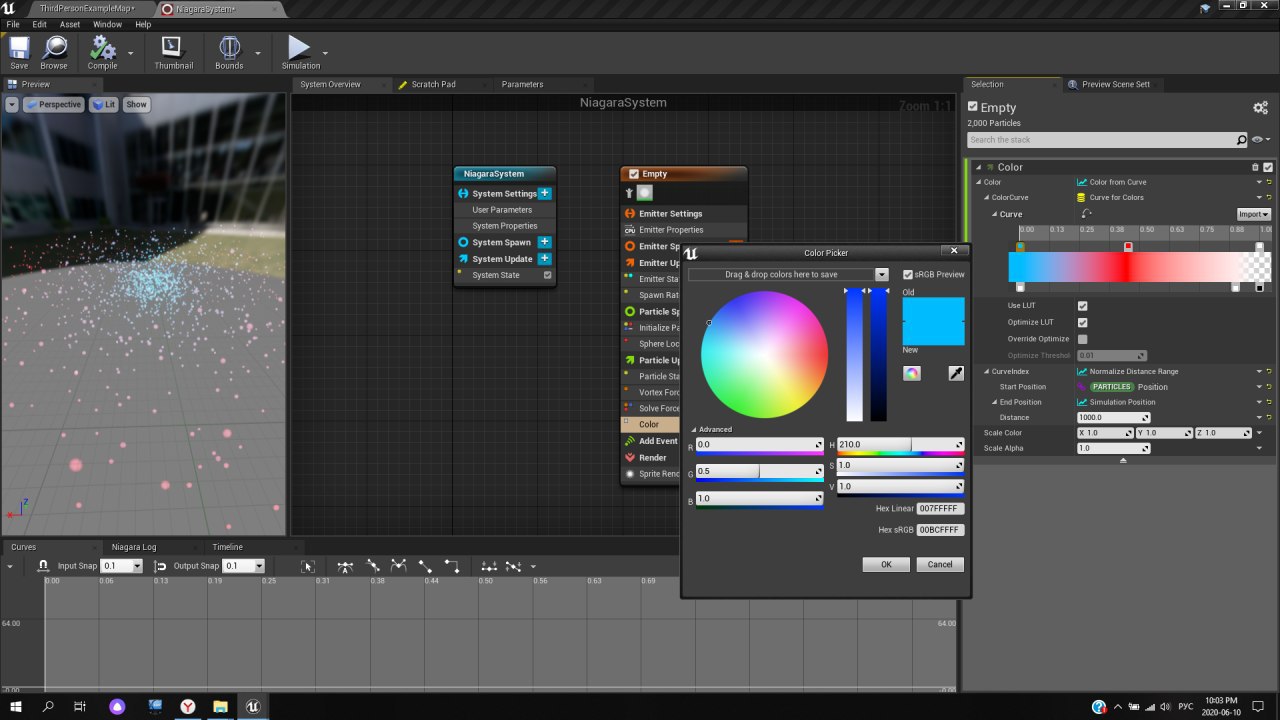Open File Explorer from the taskbar
The height and width of the screenshot is (720, 1280).
220,707
